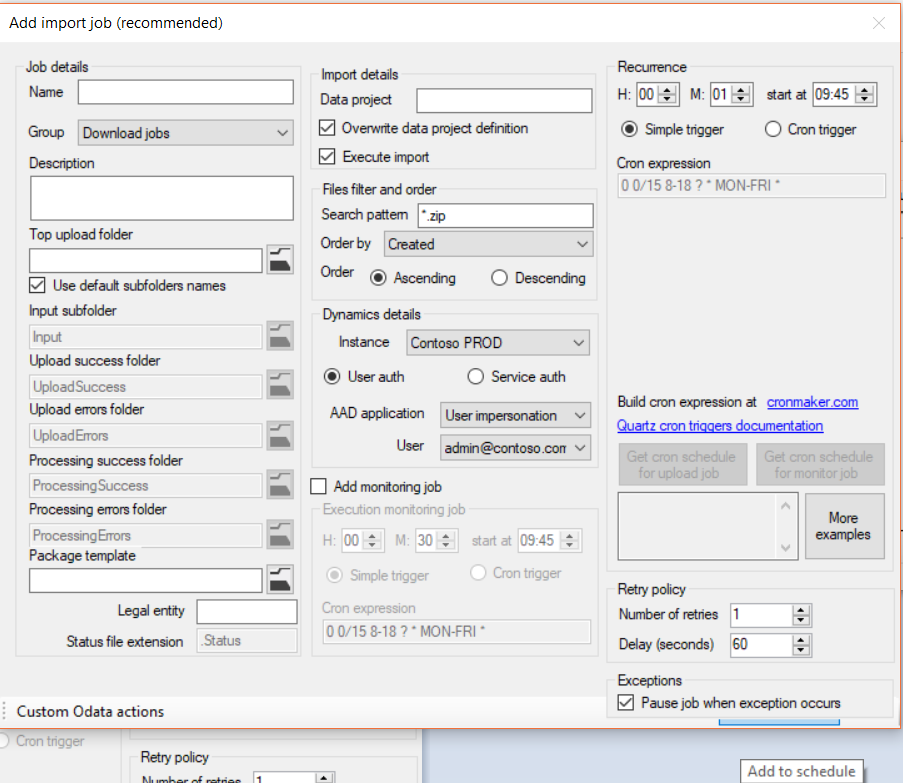Disable the Execute import option
This screenshot has width=903, height=783.
pyautogui.click(x=326, y=156)
